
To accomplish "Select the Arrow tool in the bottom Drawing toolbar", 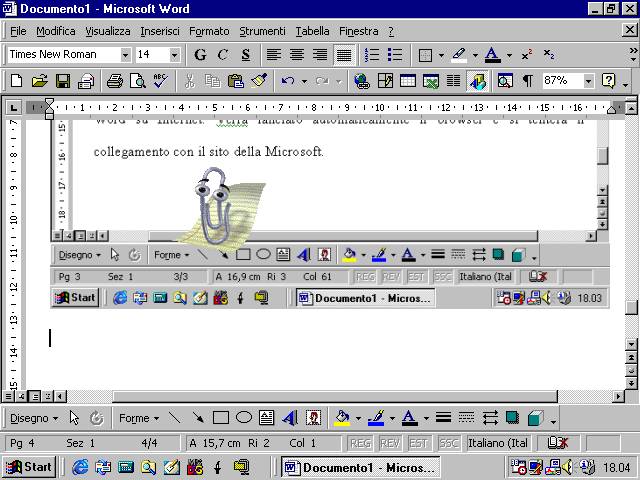I will [x=198, y=418].
